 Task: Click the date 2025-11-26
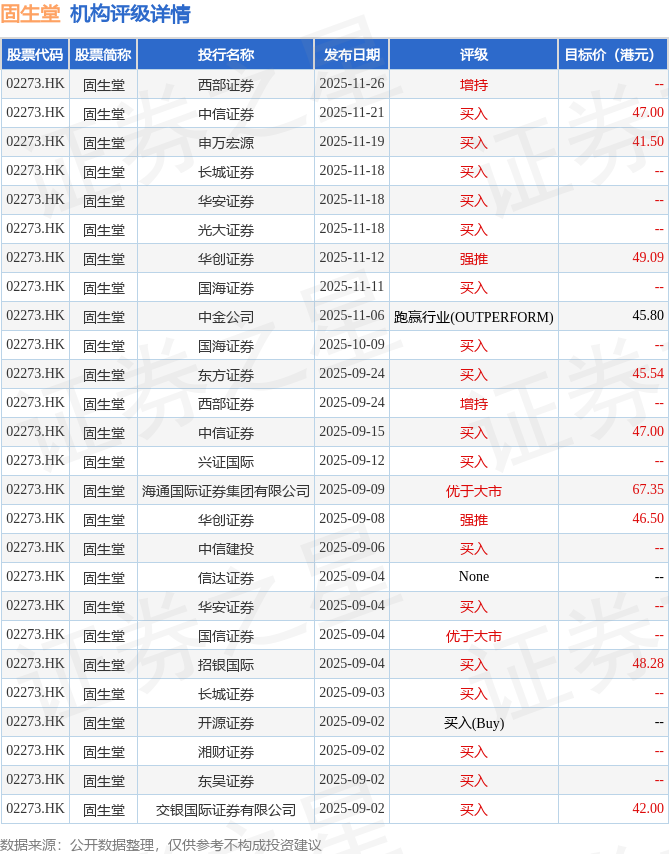[351, 84]
